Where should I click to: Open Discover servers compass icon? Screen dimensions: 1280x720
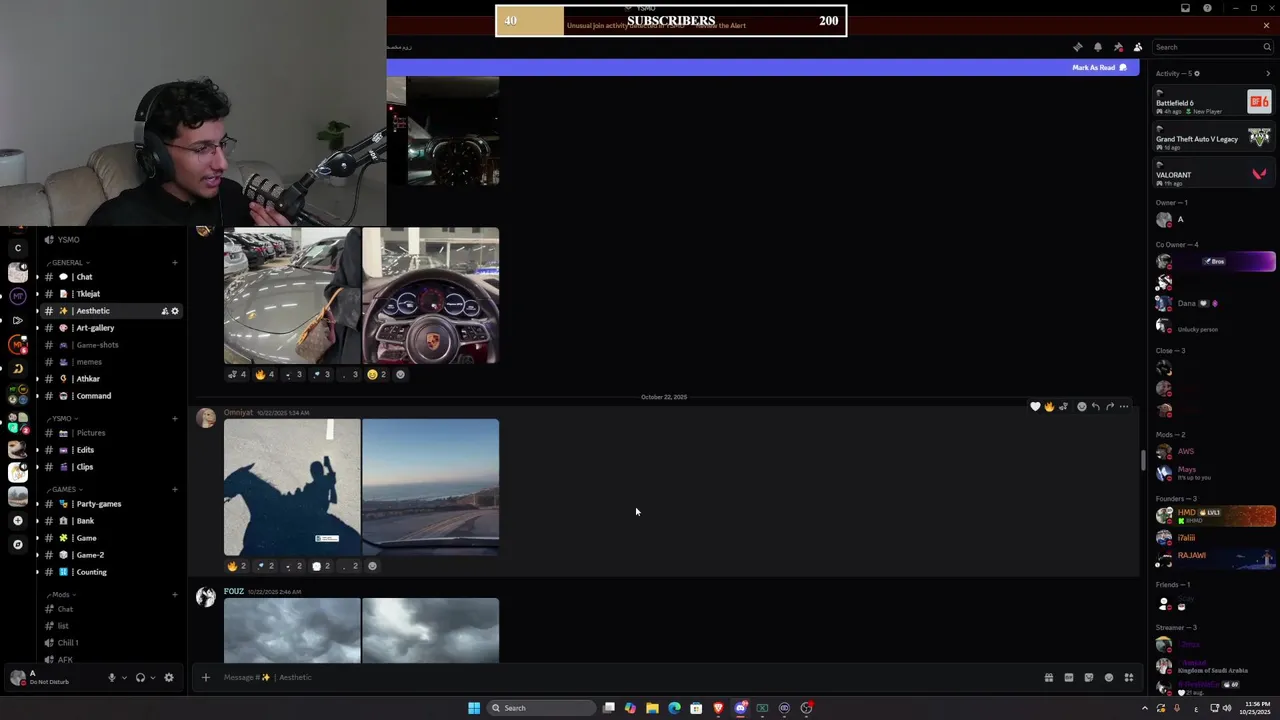[17, 545]
